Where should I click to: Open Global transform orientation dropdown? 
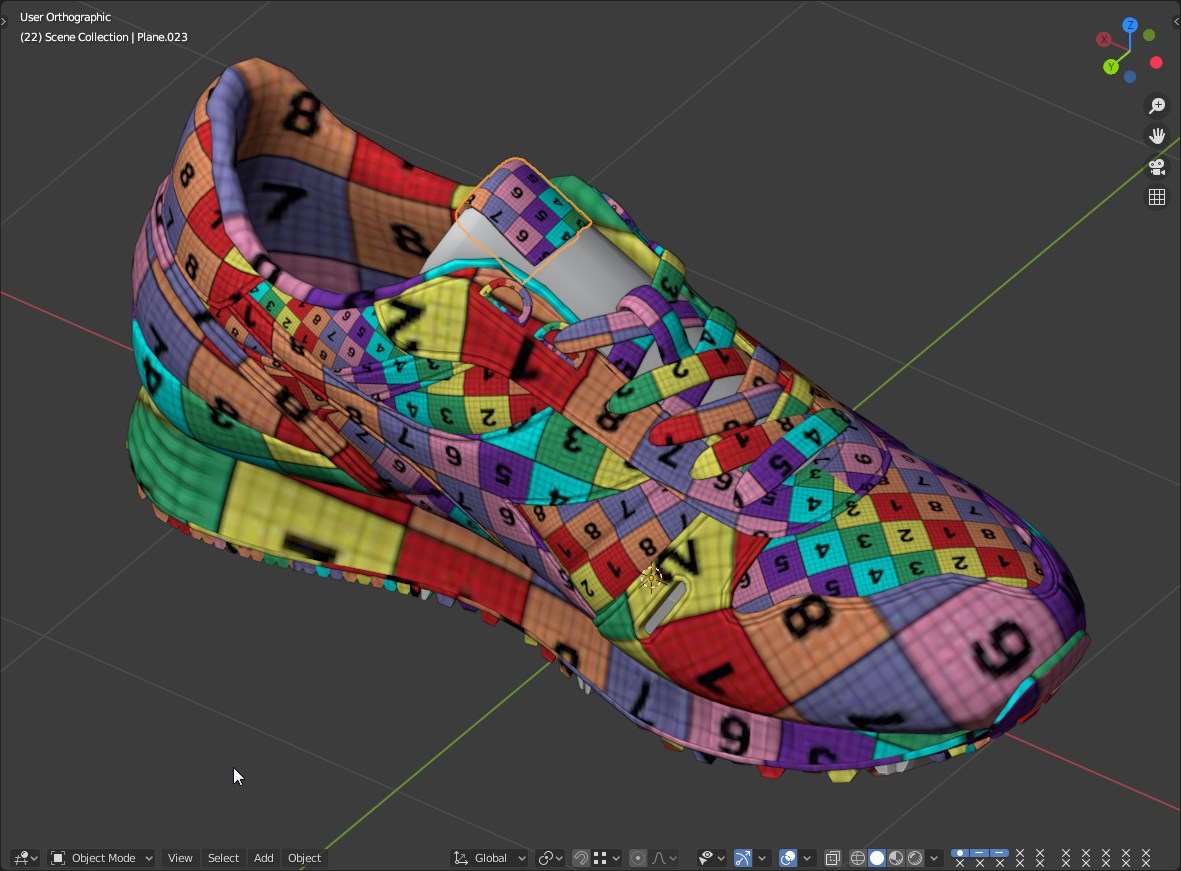coord(490,858)
